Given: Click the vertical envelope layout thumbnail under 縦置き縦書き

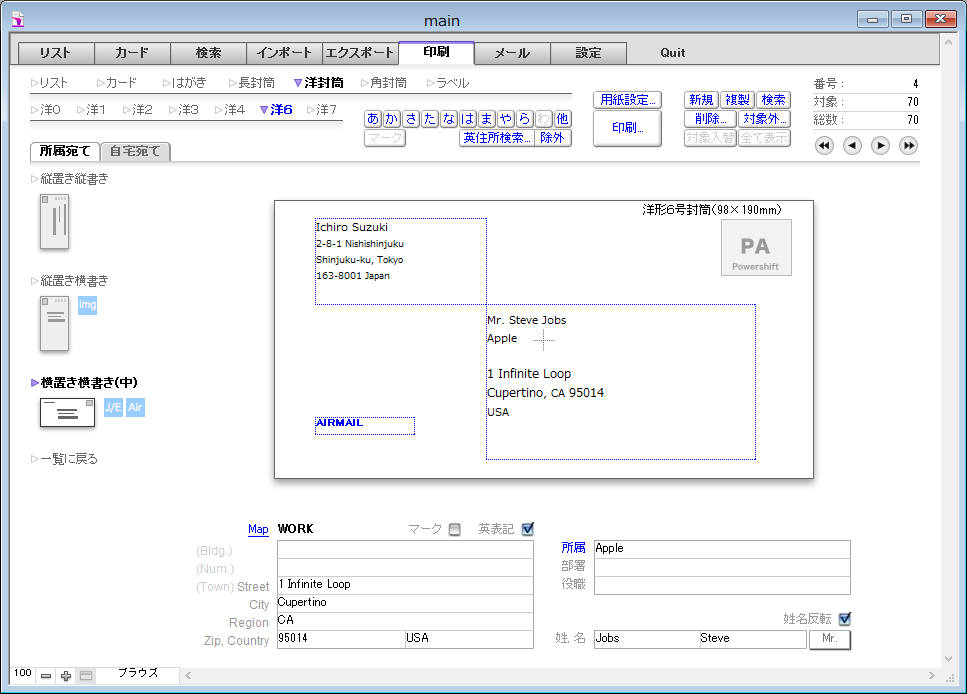Looking at the screenshot, I should tap(54, 221).
